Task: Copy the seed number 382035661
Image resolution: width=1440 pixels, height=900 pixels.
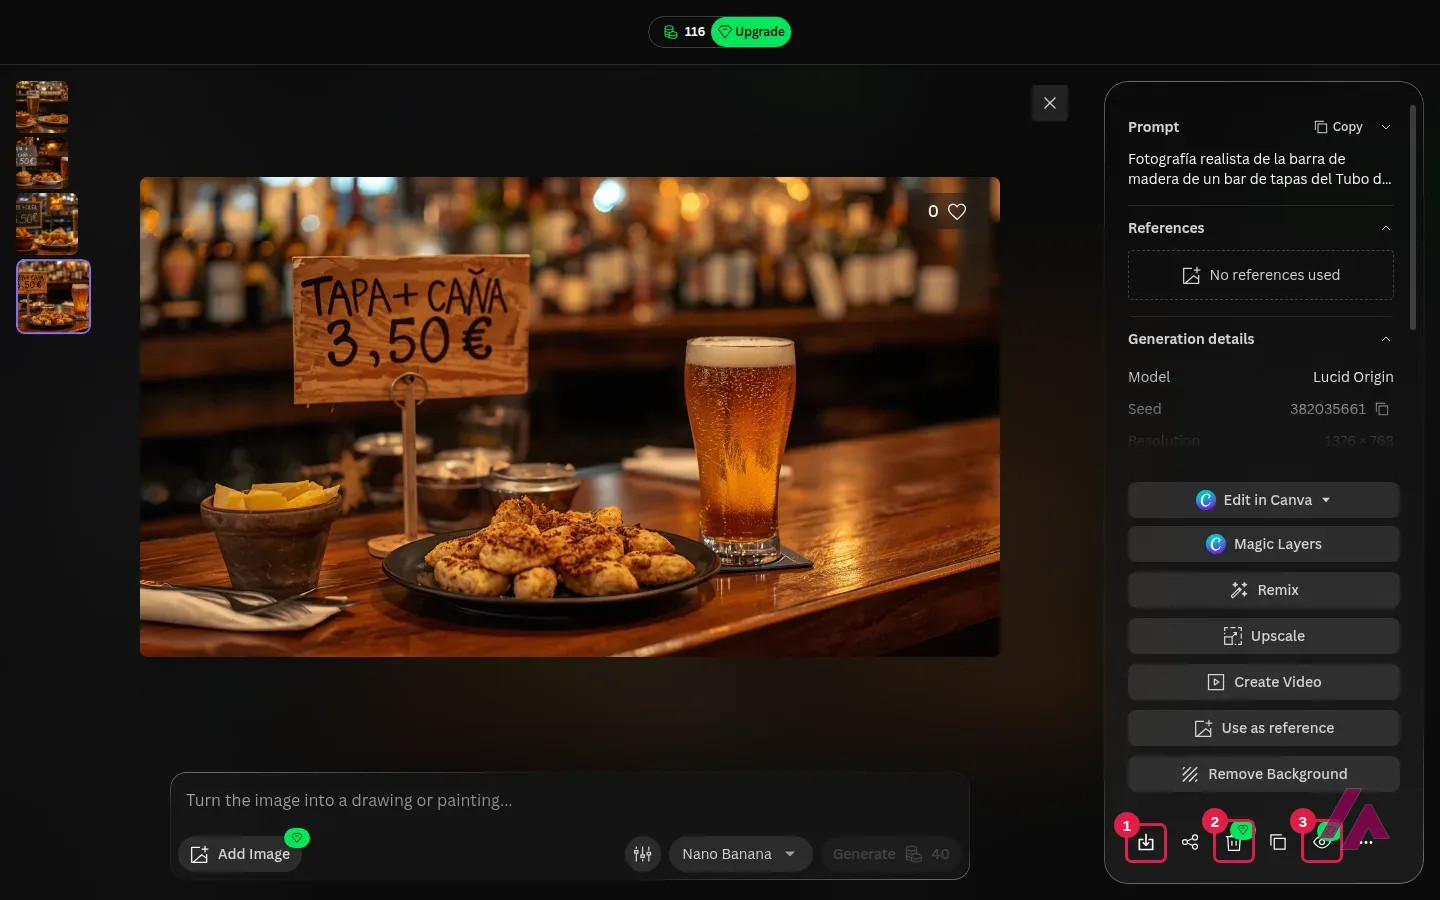Action: [x=1382, y=409]
